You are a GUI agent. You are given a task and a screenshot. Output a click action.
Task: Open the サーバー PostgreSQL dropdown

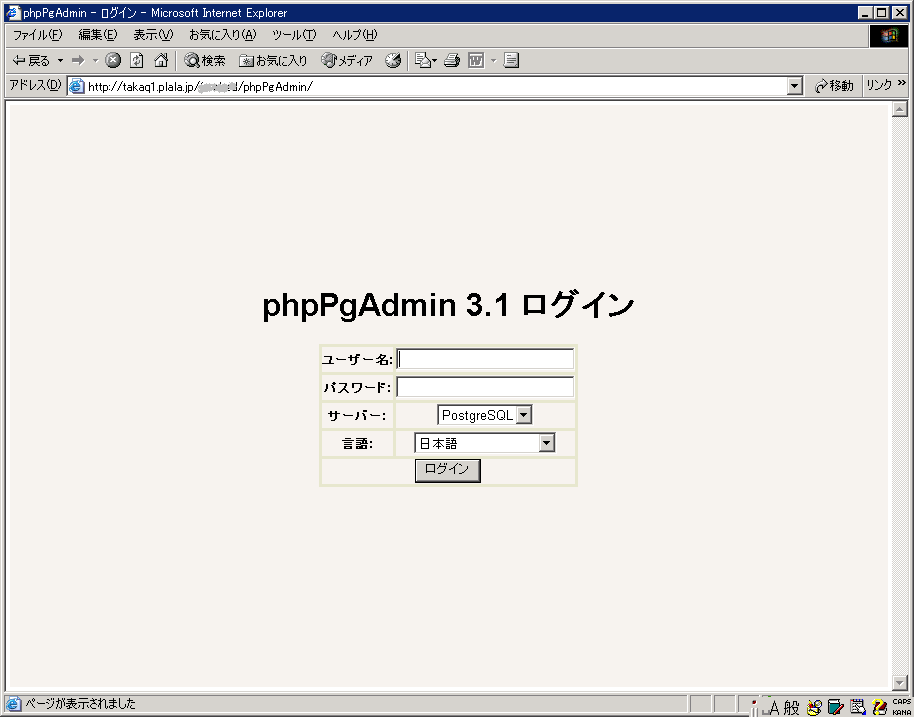coord(485,415)
